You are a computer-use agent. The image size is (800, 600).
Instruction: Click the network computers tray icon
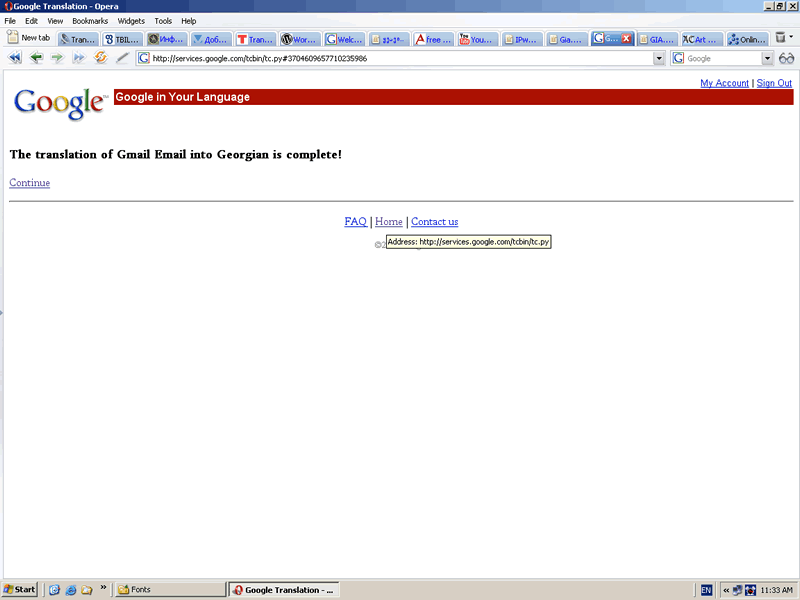click(x=737, y=590)
